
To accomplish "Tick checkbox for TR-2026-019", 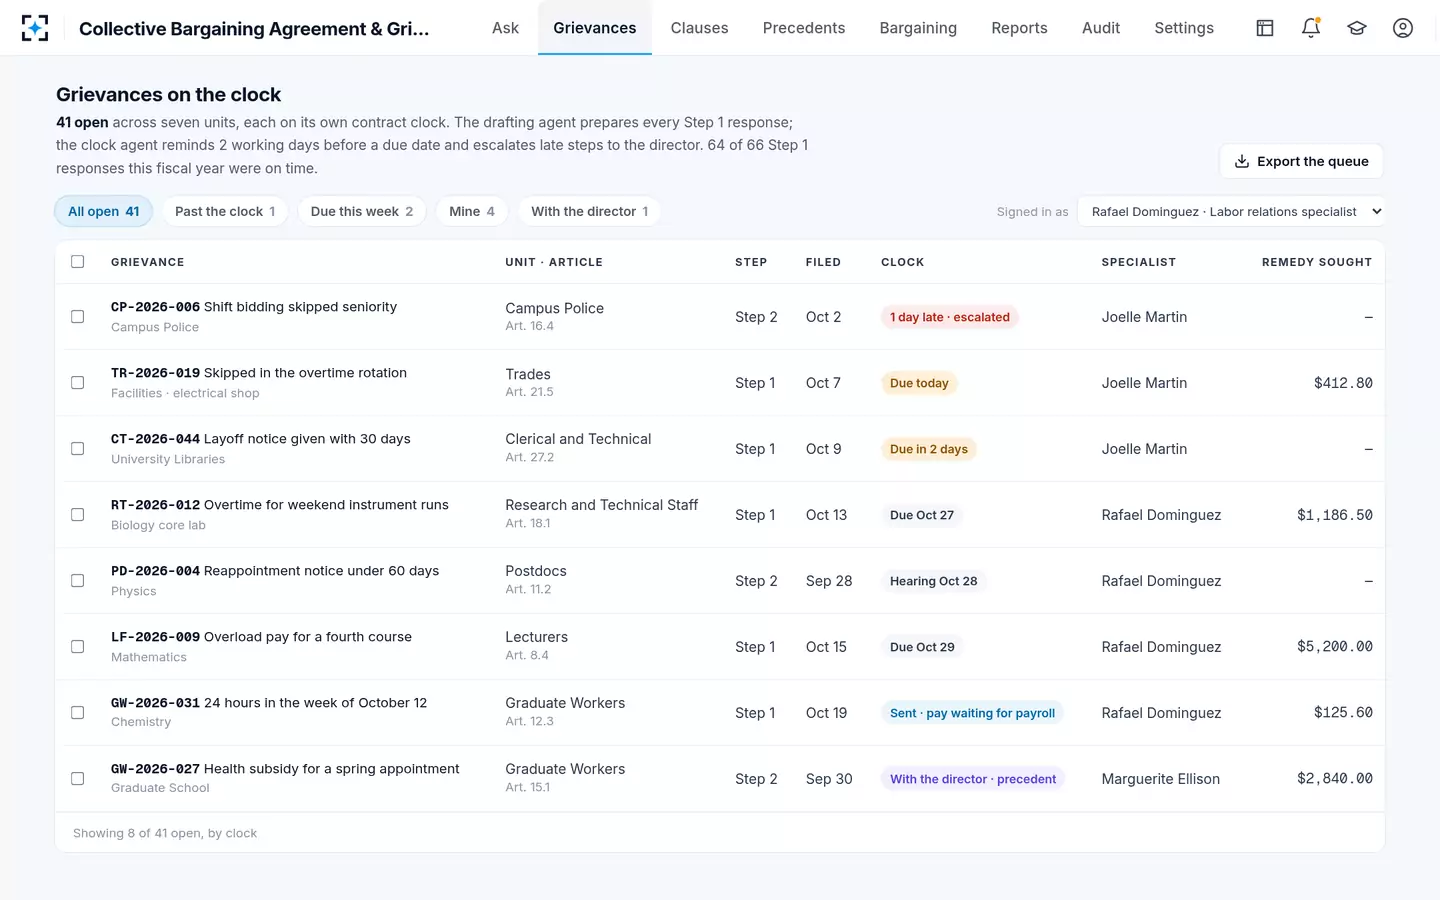I will (x=78, y=383).
